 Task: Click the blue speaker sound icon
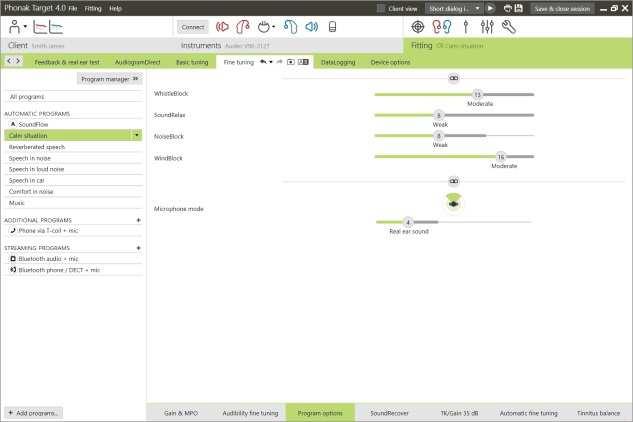pyautogui.click(x=311, y=27)
